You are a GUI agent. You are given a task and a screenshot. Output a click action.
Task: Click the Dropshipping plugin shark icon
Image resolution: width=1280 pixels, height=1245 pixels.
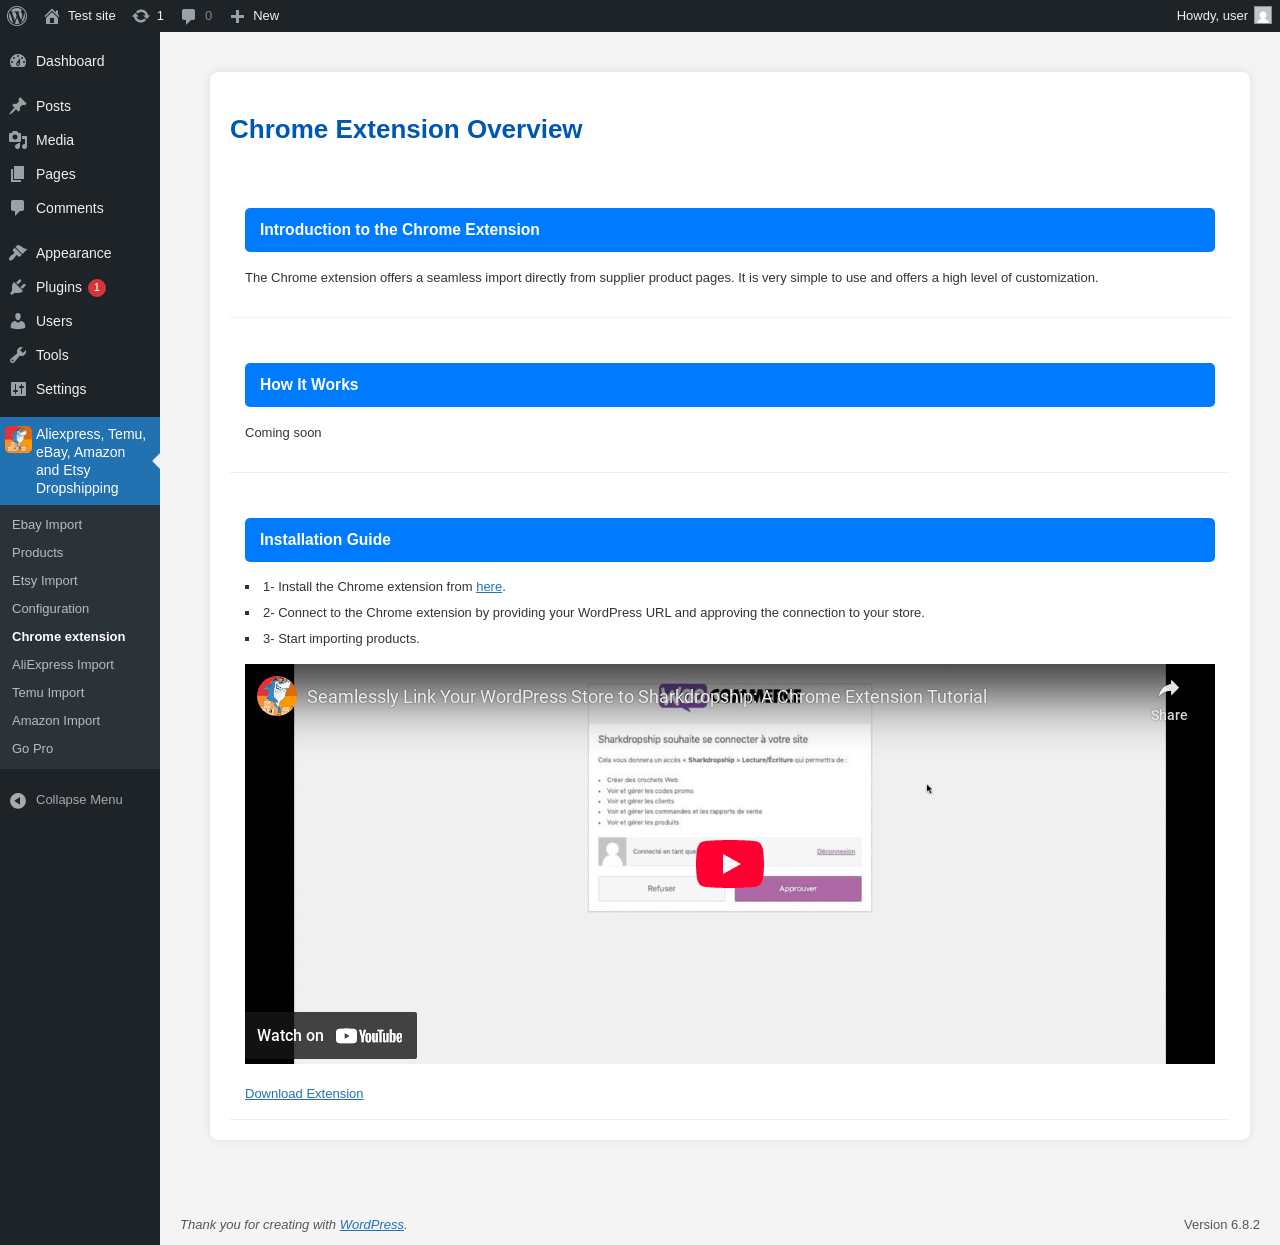[18, 439]
